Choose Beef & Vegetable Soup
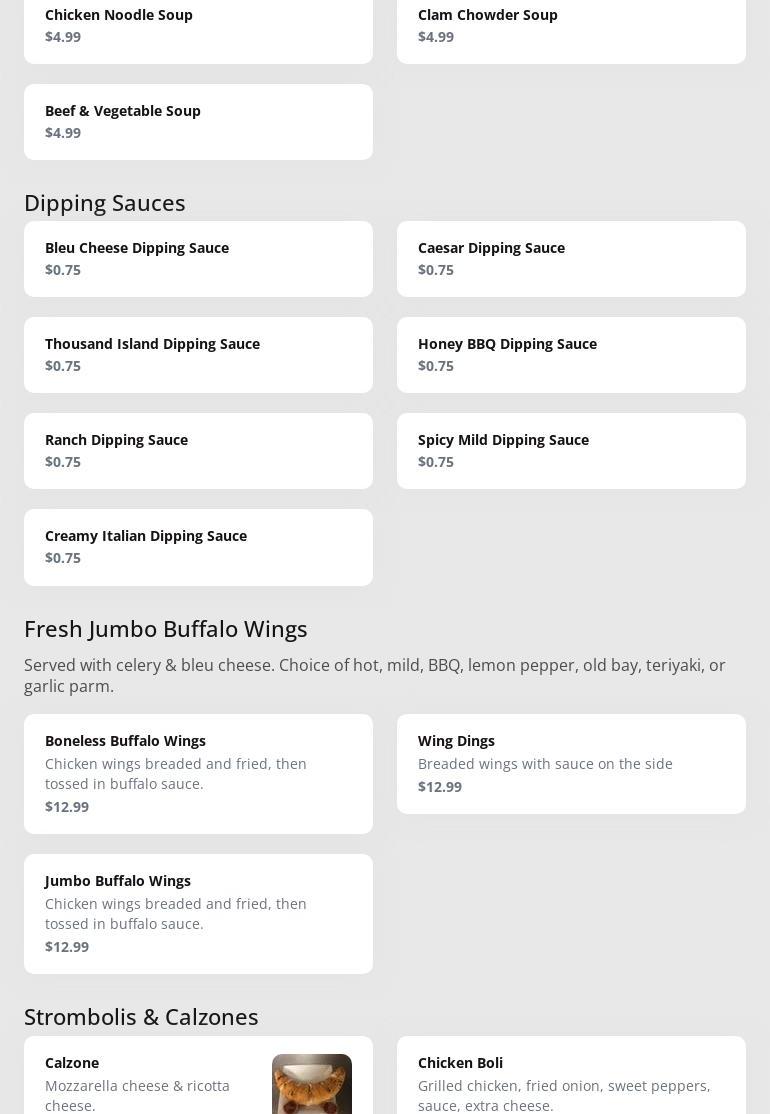The height and width of the screenshot is (1114, 770). tap(198, 121)
